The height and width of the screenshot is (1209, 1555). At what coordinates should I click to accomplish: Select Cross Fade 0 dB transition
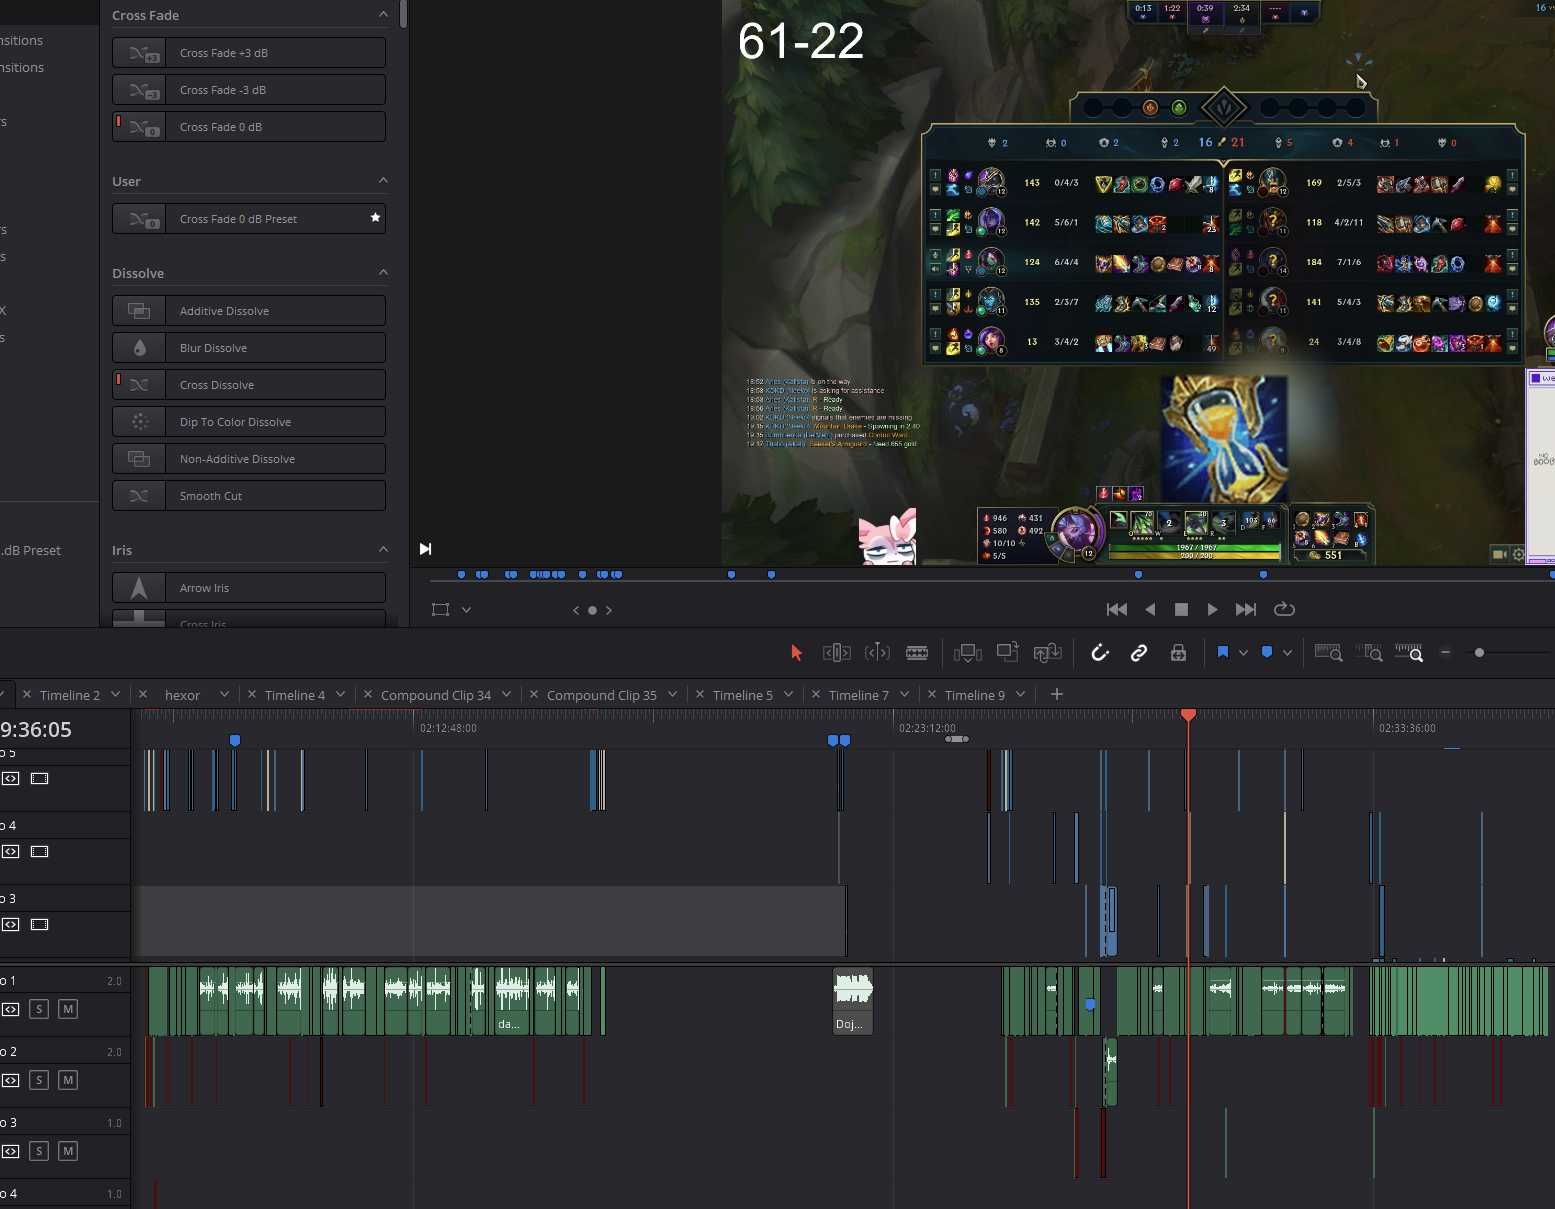pyautogui.click(x=249, y=127)
